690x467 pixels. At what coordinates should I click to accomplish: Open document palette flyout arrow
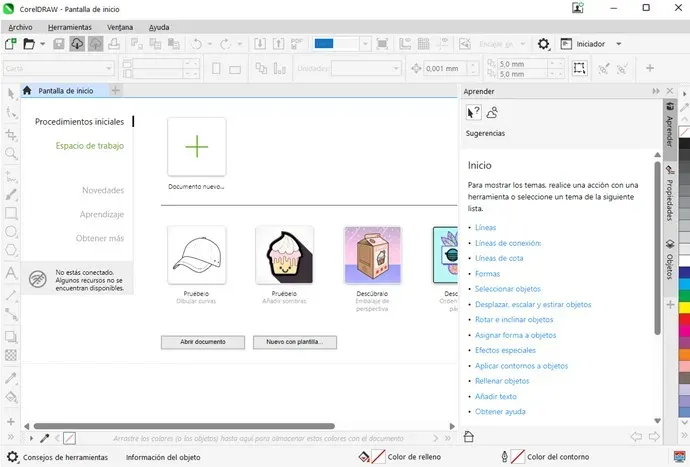click(31, 438)
